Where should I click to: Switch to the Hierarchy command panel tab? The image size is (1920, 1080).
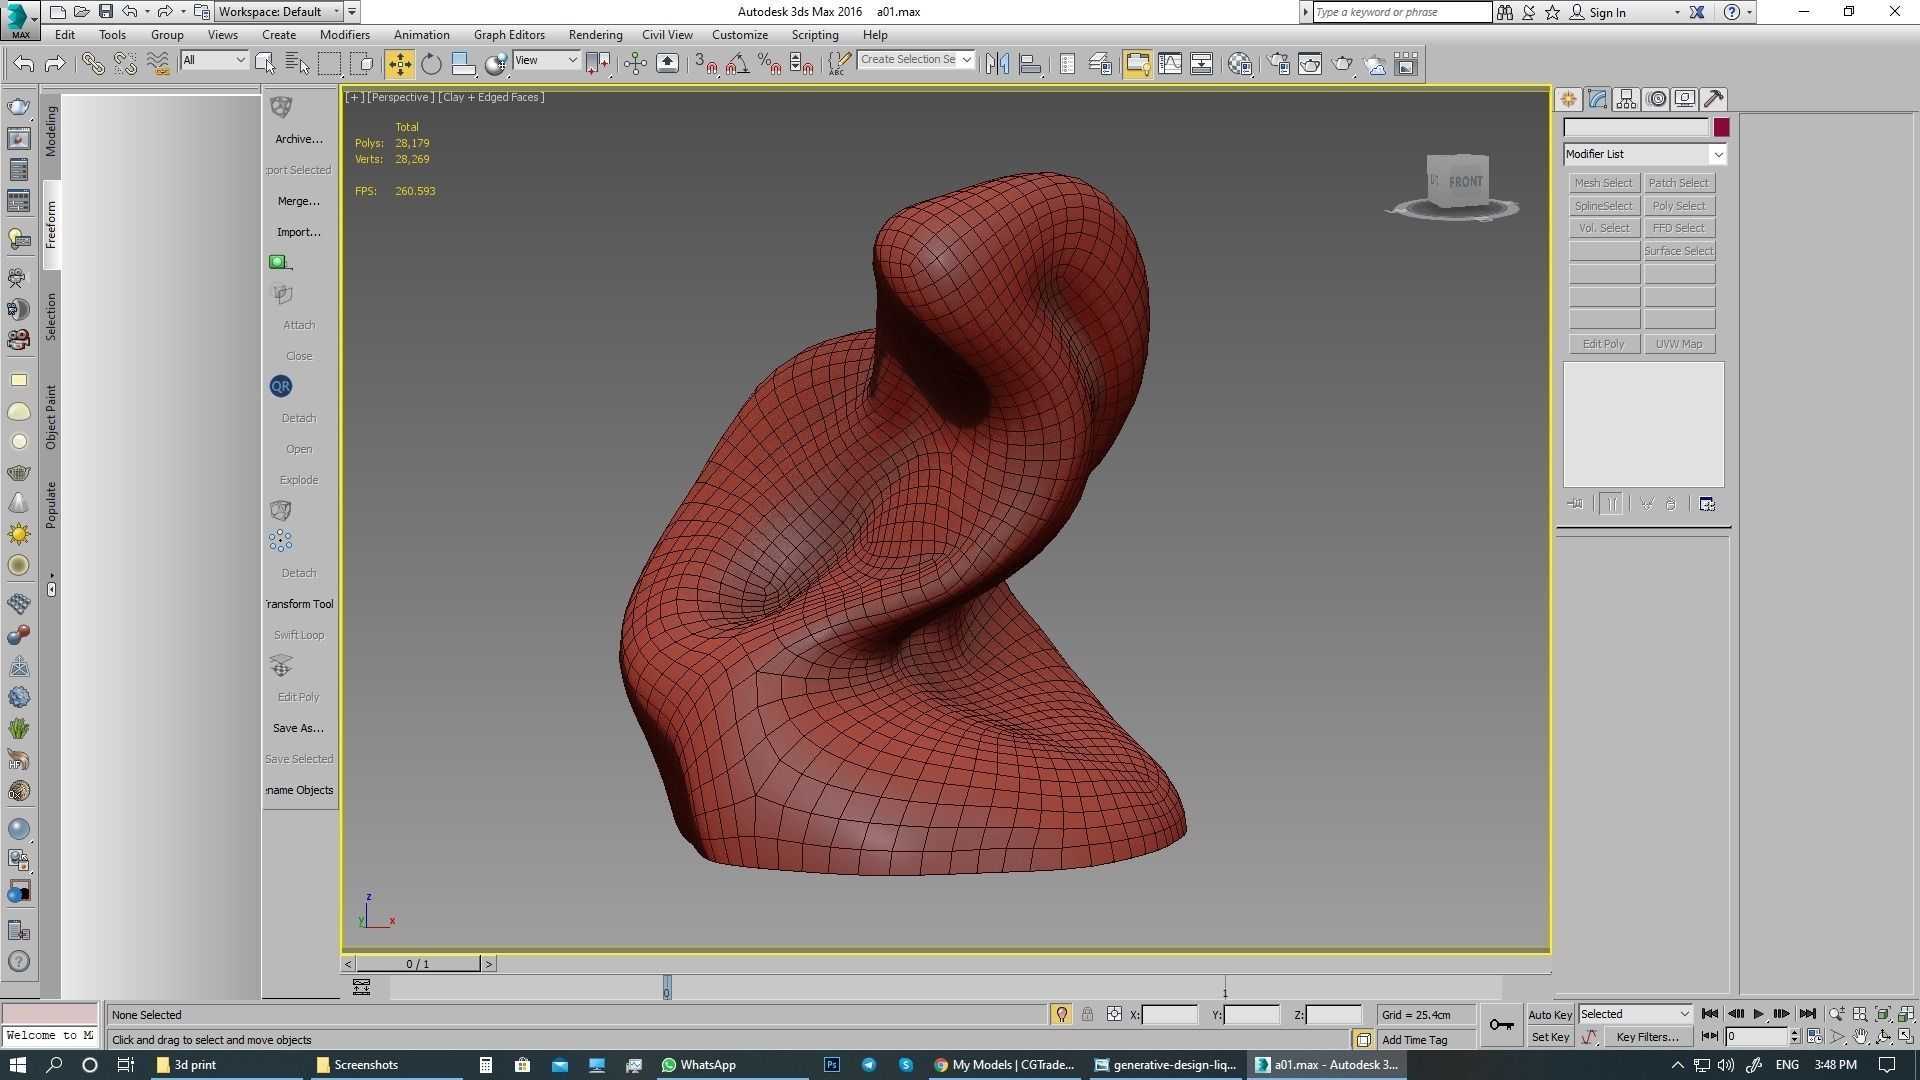coord(1626,99)
